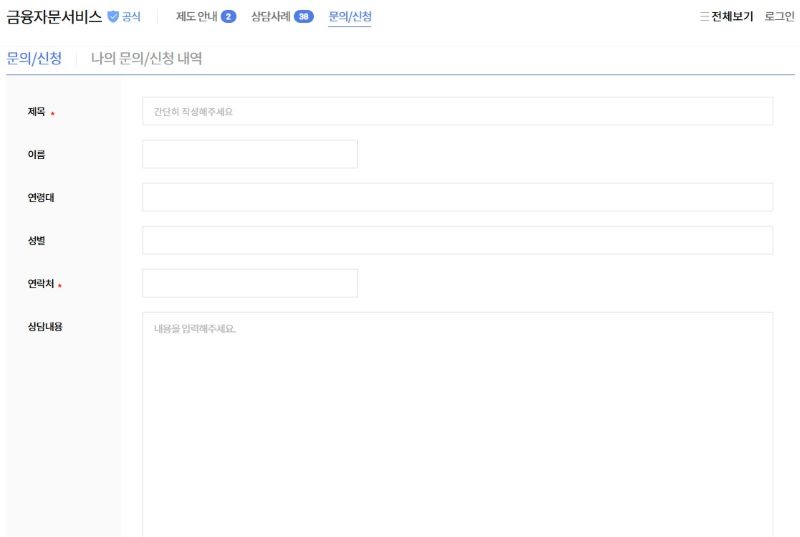Click the count badge 2 next to 제도 안내
Screen dimensions: 800x537
point(228,17)
